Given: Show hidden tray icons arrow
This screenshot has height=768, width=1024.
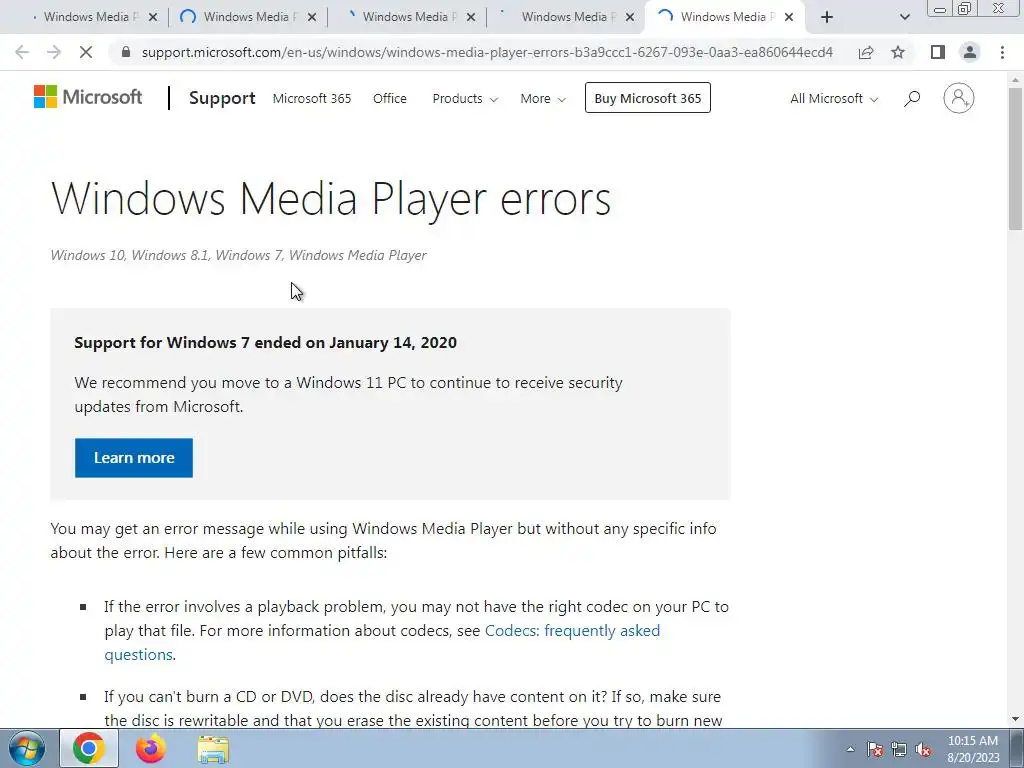Looking at the screenshot, I should pos(850,749).
